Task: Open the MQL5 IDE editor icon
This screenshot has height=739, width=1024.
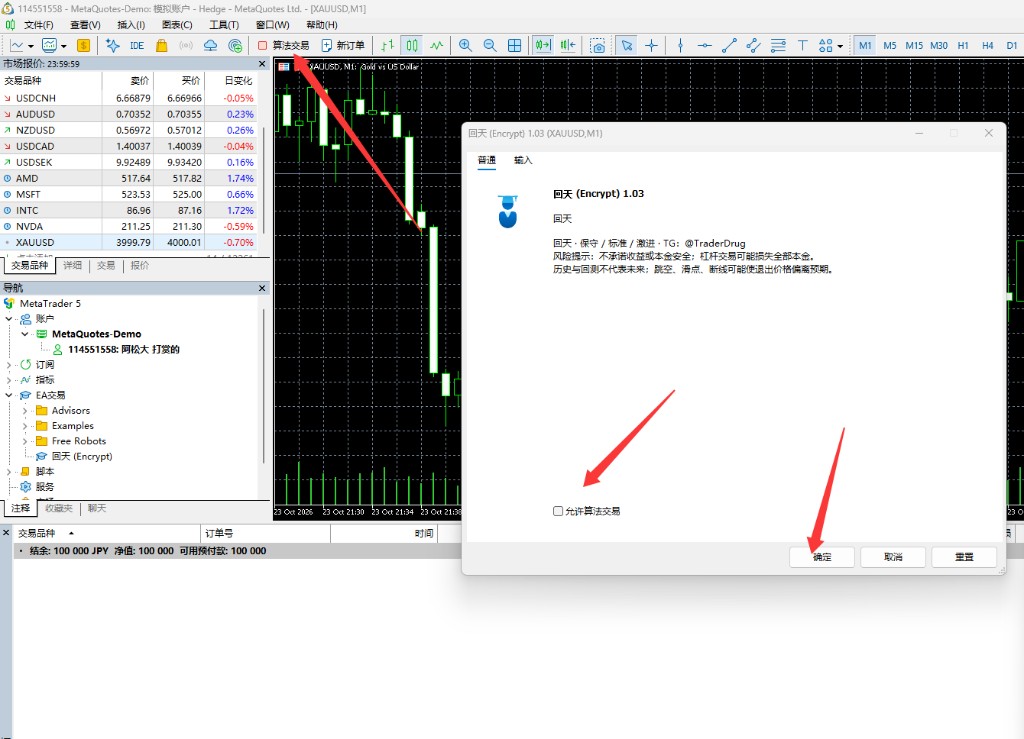Action: (137, 45)
